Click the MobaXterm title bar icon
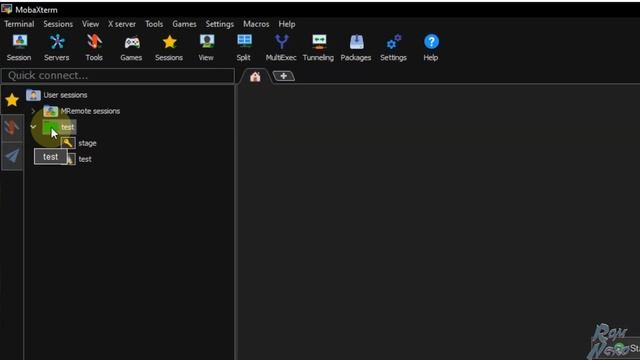Screen dimensions: 640x360 click(7, 9)
